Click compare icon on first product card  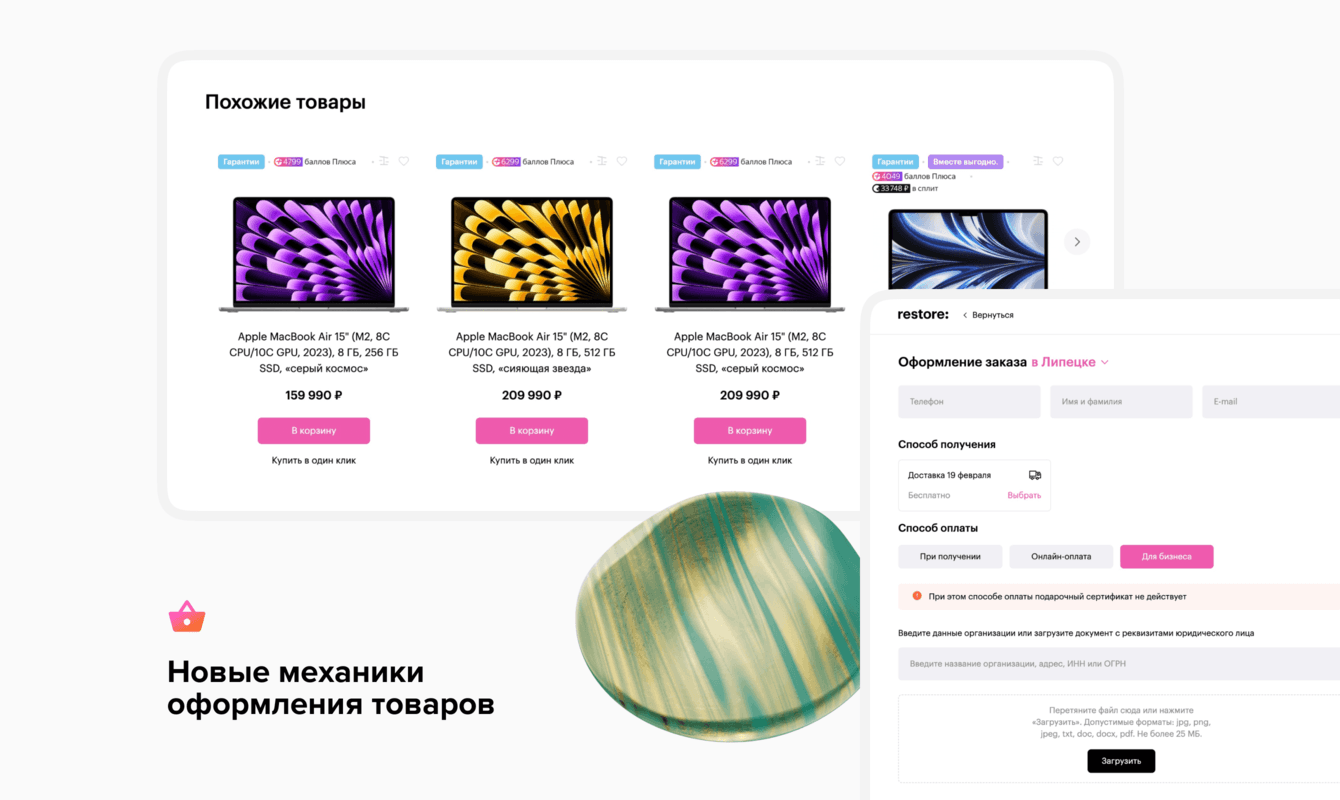[383, 161]
